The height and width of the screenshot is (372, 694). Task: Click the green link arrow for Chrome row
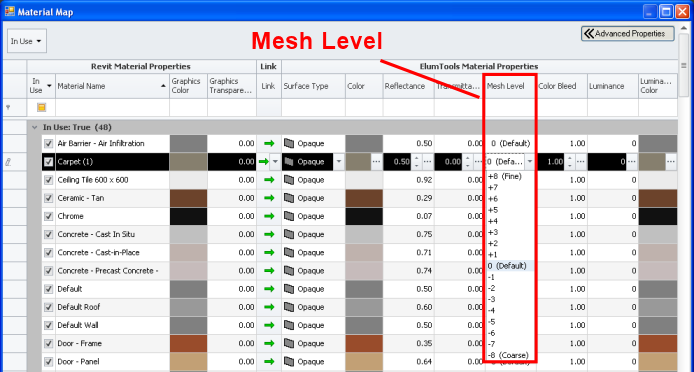pyautogui.click(x=269, y=217)
